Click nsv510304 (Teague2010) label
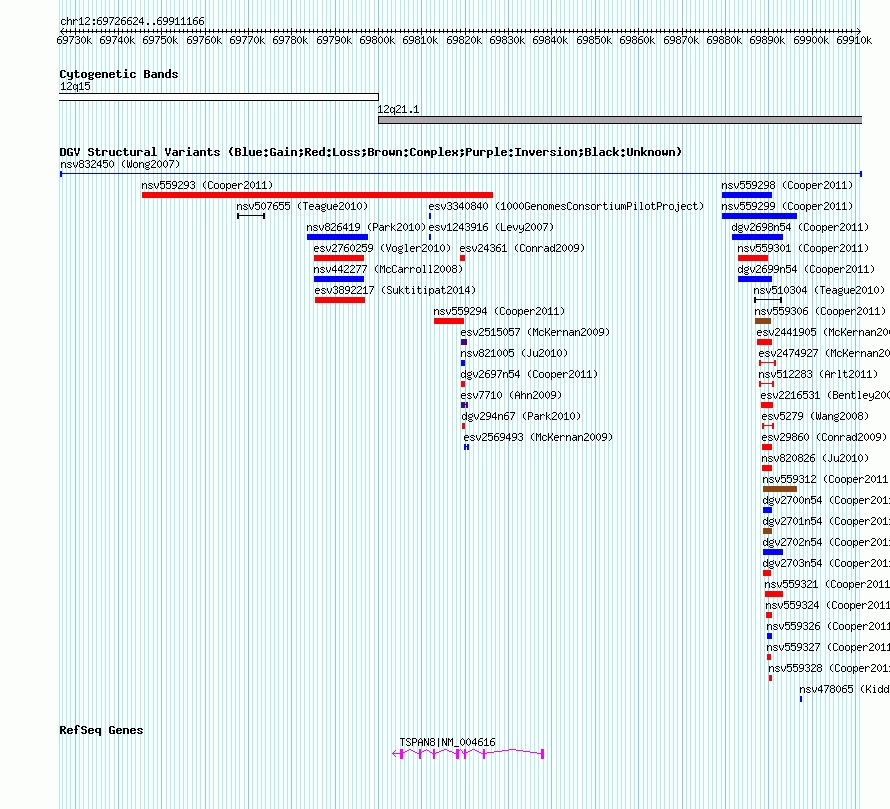 click(820, 290)
